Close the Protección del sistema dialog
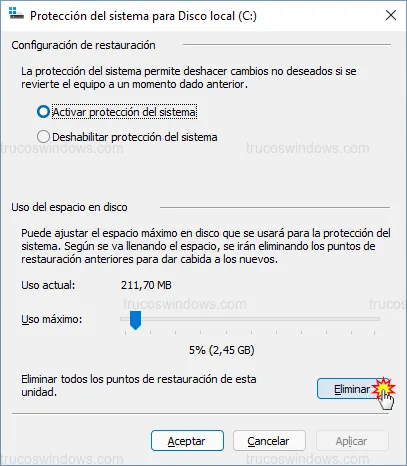The image size is (407, 466). (391, 15)
